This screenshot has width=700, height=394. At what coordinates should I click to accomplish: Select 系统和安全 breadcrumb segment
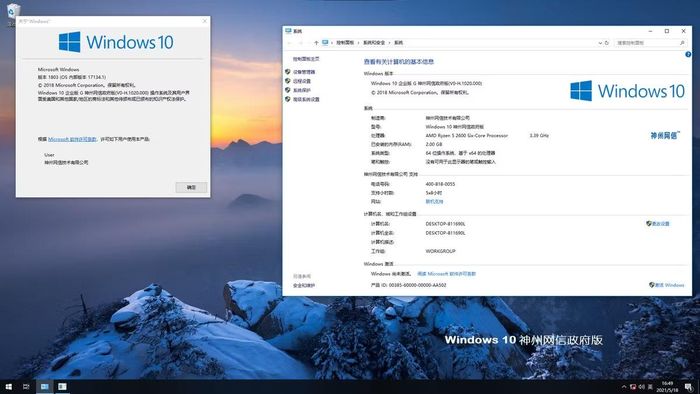374,43
